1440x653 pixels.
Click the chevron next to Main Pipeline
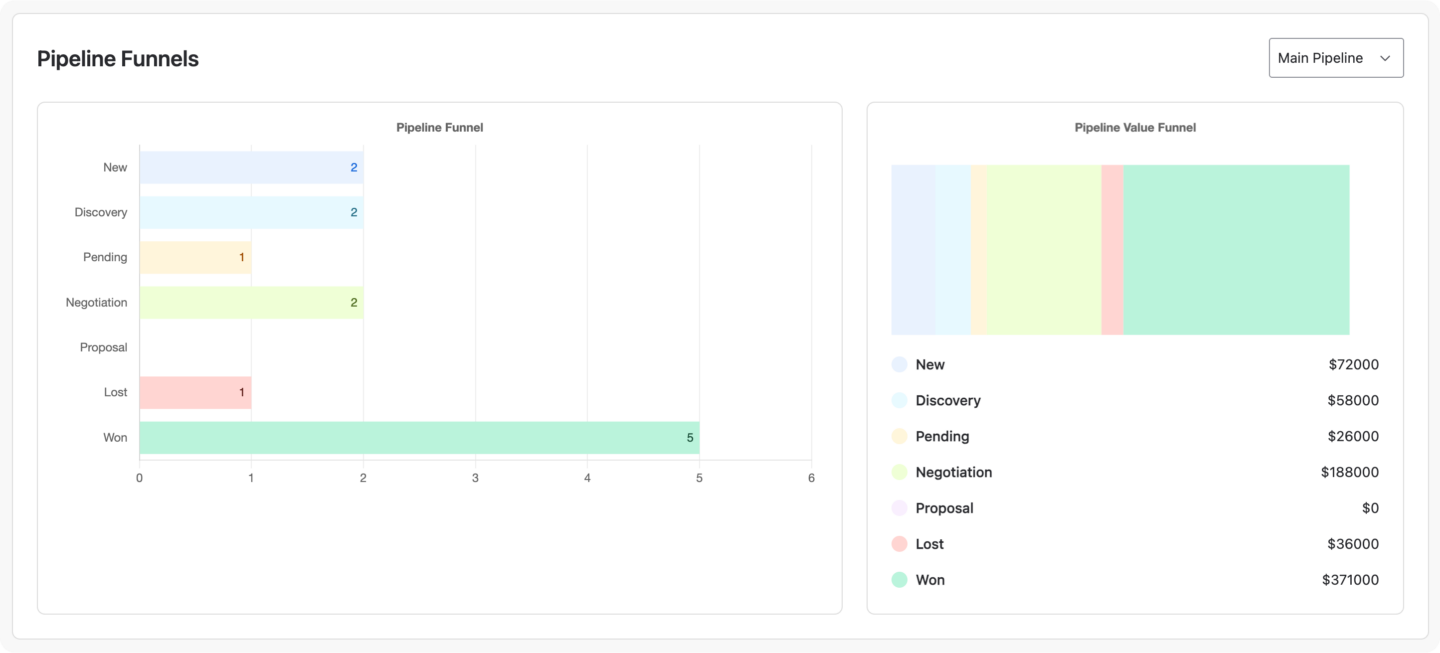[1385, 58]
